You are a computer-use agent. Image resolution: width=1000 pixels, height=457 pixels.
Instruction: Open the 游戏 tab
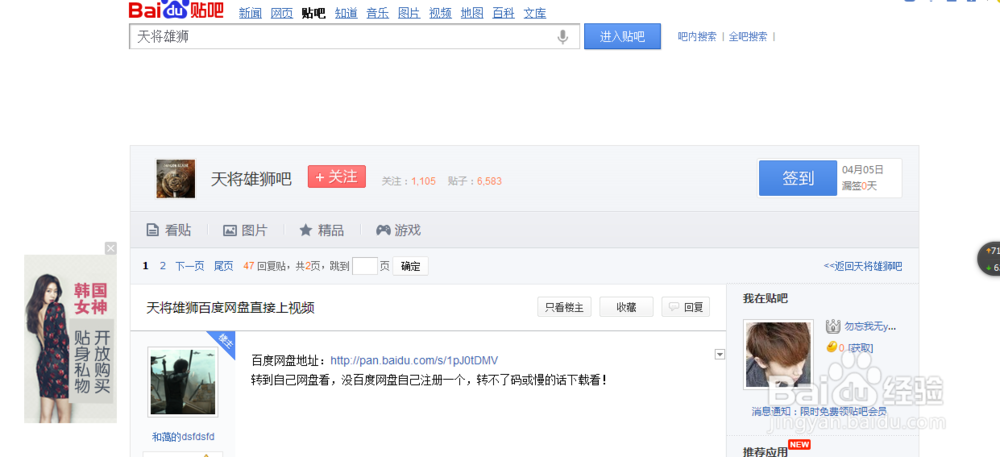(x=399, y=230)
